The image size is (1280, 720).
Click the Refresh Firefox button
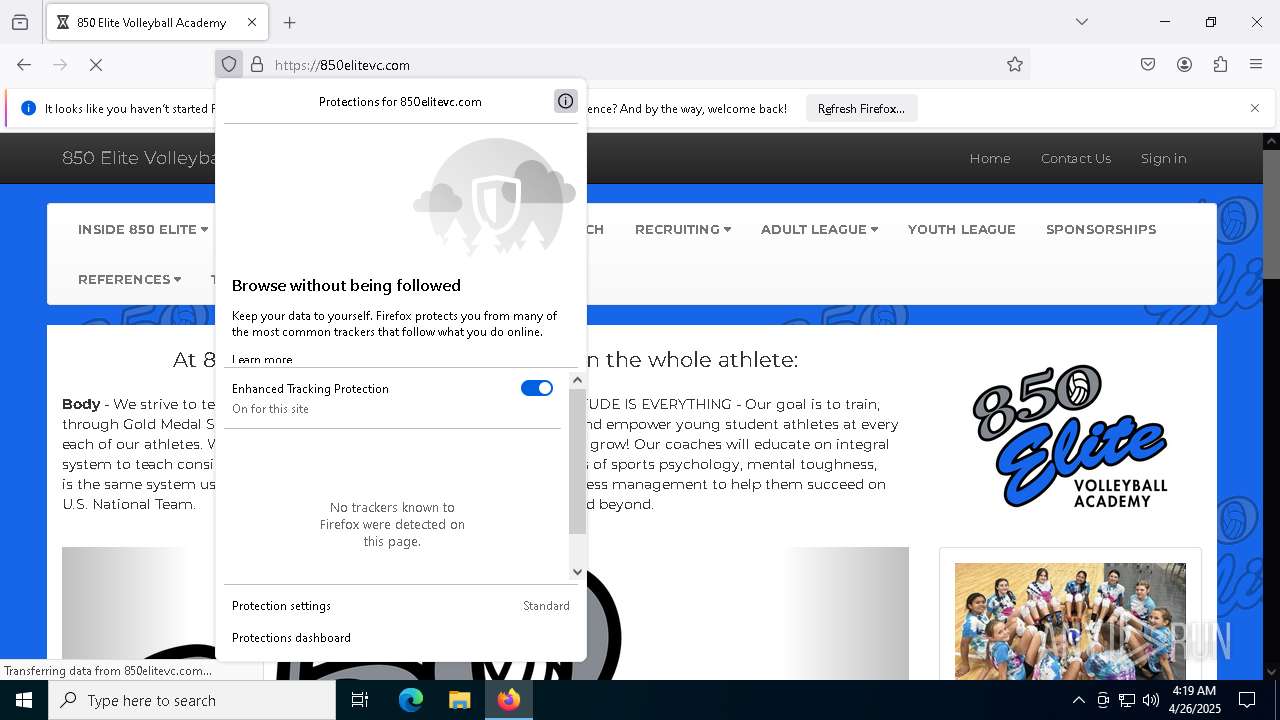[861, 109]
